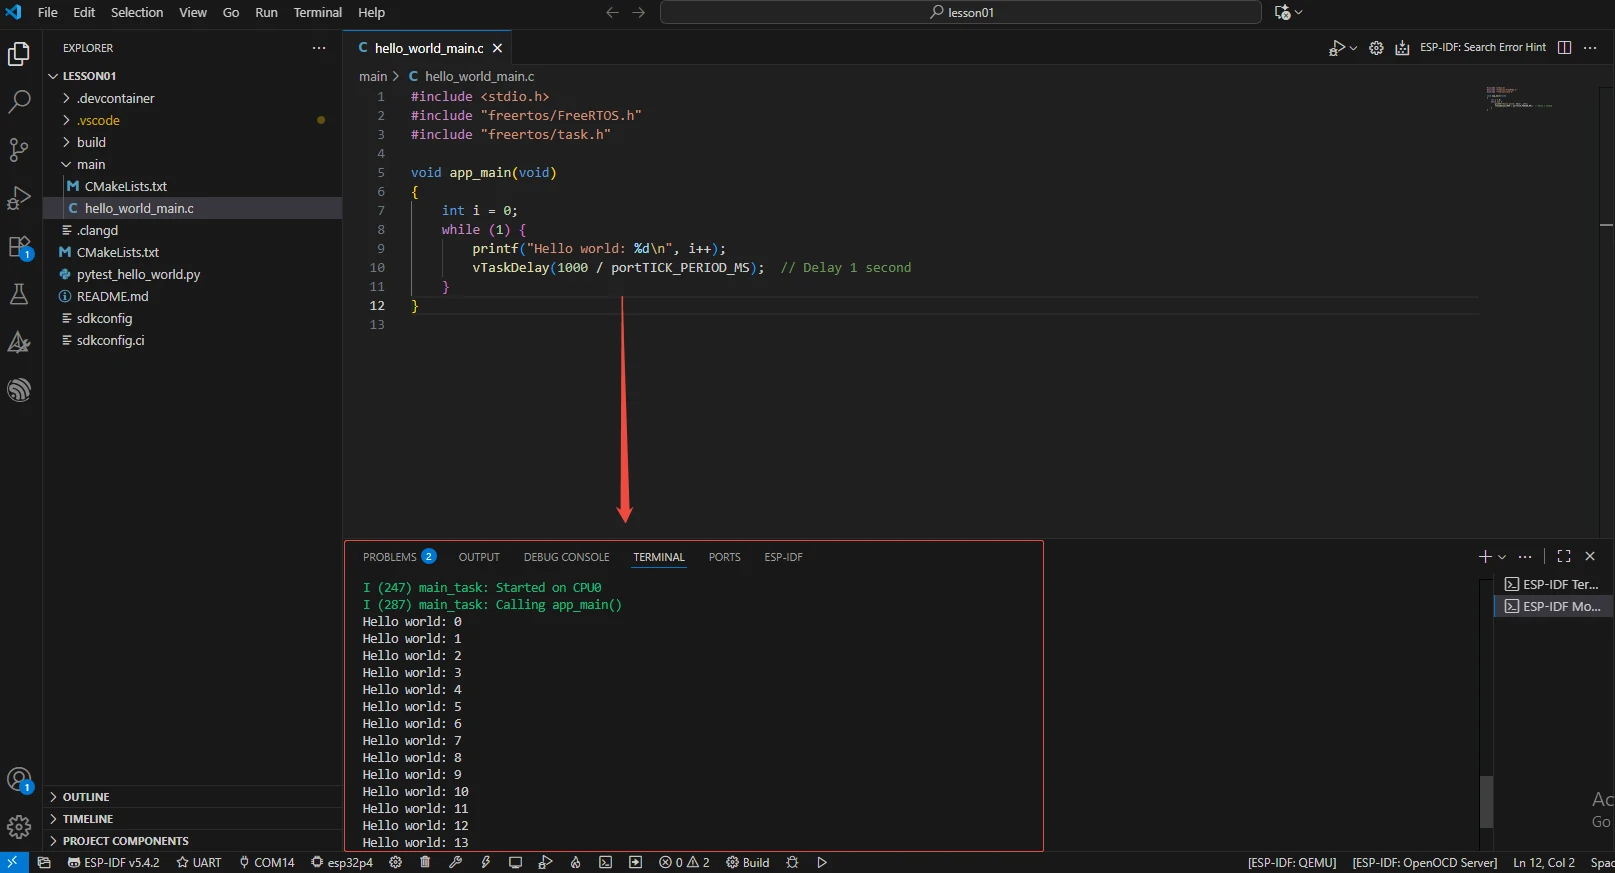Click the ESP-IDF flash device lightning icon
The width and height of the screenshot is (1615, 873).
(x=486, y=862)
